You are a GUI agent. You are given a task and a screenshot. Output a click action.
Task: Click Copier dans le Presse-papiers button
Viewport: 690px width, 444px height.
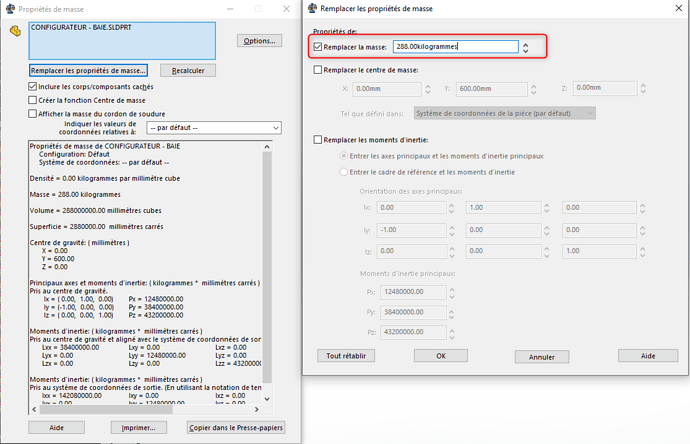(236, 427)
